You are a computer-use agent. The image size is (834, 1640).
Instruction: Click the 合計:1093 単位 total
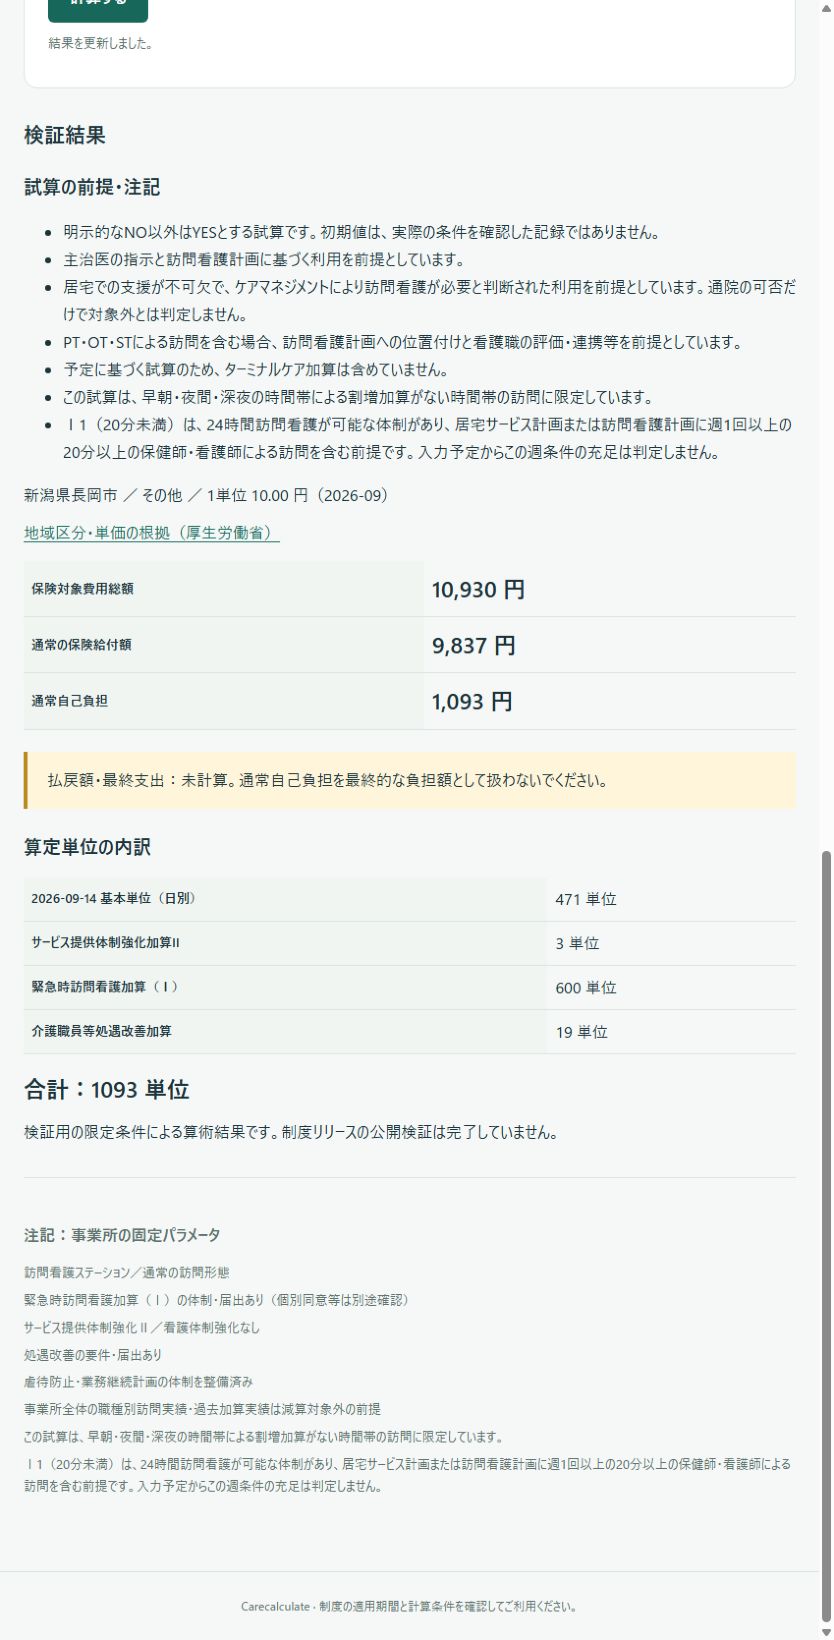107,1089
